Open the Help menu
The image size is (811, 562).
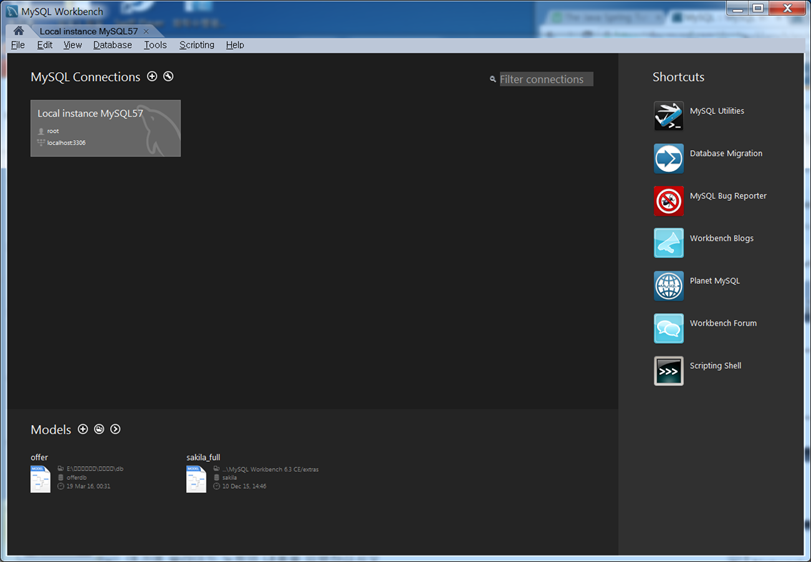235,45
